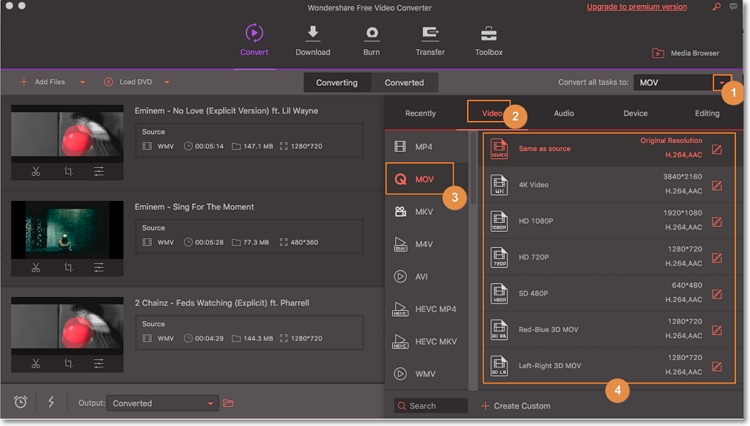The image size is (750, 426).
Task: Edit the Left-Right 3D MOV preset
Action: coord(717,366)
